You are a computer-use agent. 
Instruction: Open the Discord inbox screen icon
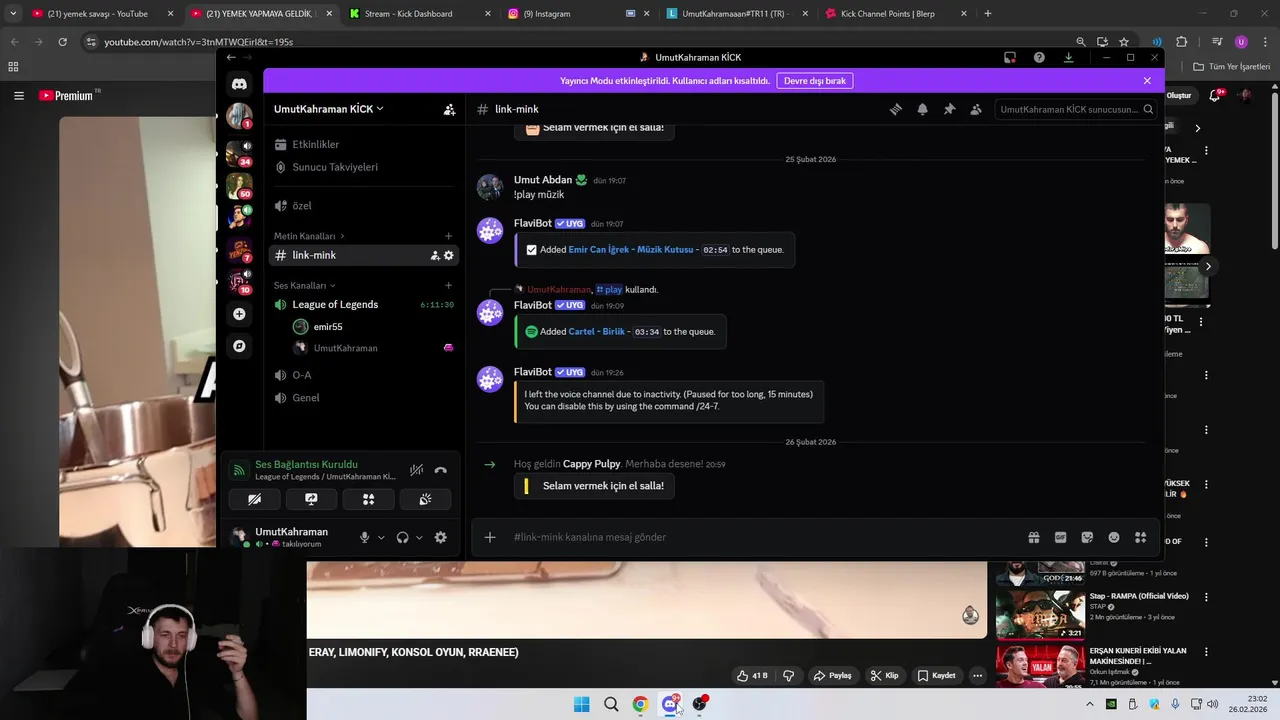(x=1010, y=57)
